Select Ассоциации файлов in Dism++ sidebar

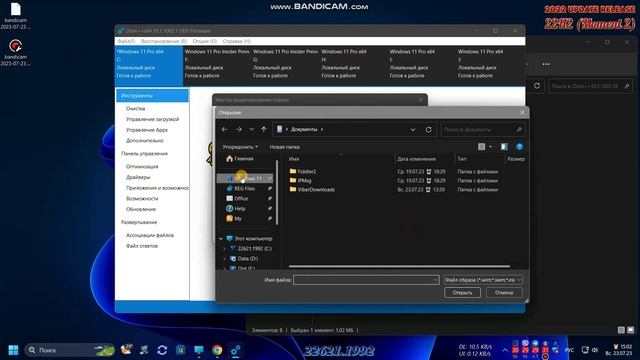tap(150, 235)
